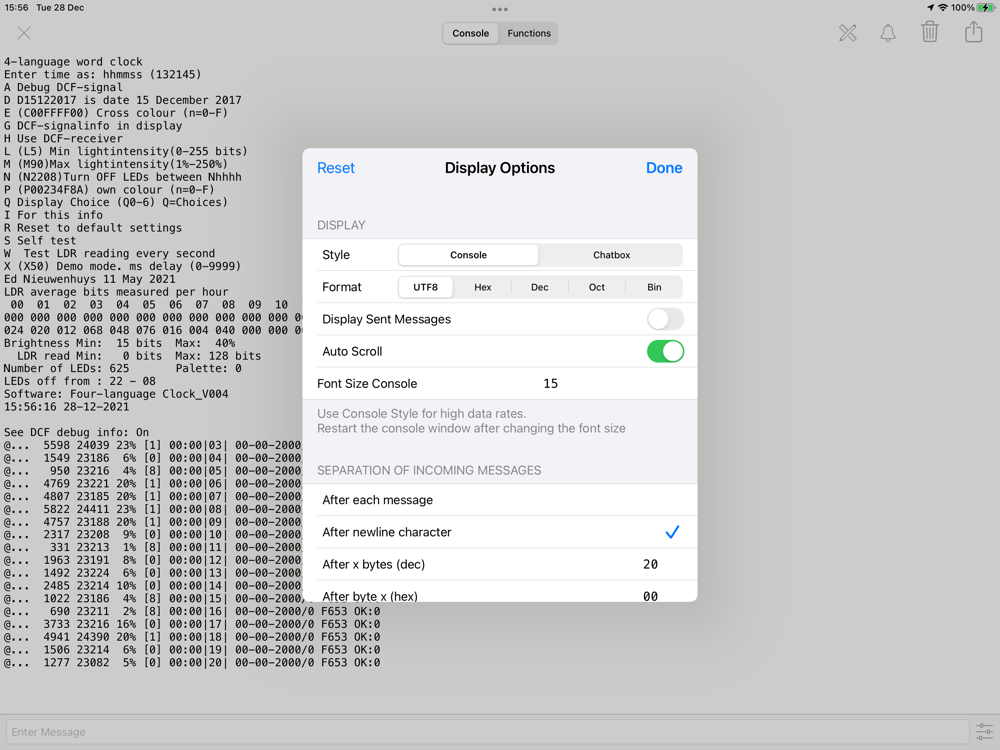Select Chatbox display style

[611, 254]
